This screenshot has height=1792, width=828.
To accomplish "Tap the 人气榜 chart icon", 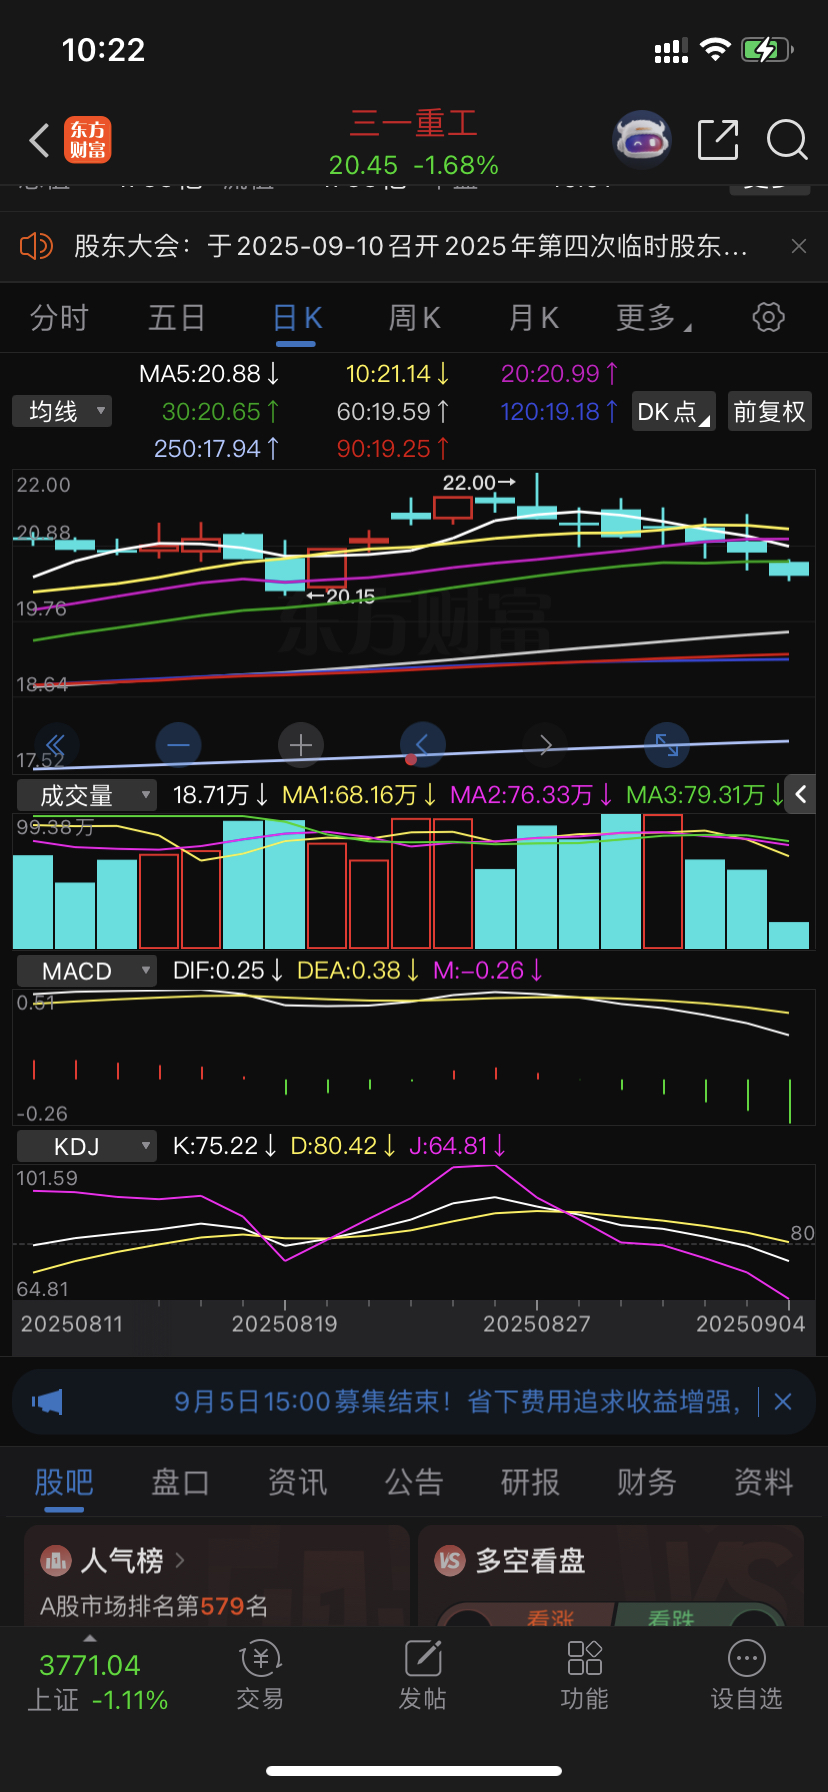I will (55, 1560).
